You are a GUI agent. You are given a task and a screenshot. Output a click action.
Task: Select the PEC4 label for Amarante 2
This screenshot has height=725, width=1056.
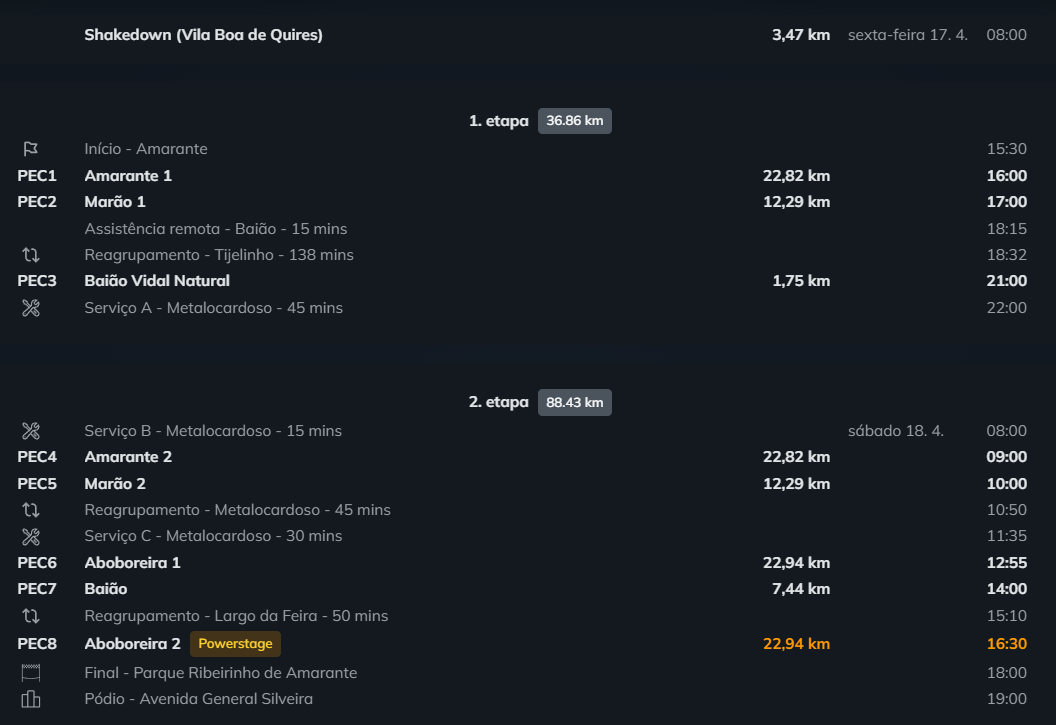point(37,457)
